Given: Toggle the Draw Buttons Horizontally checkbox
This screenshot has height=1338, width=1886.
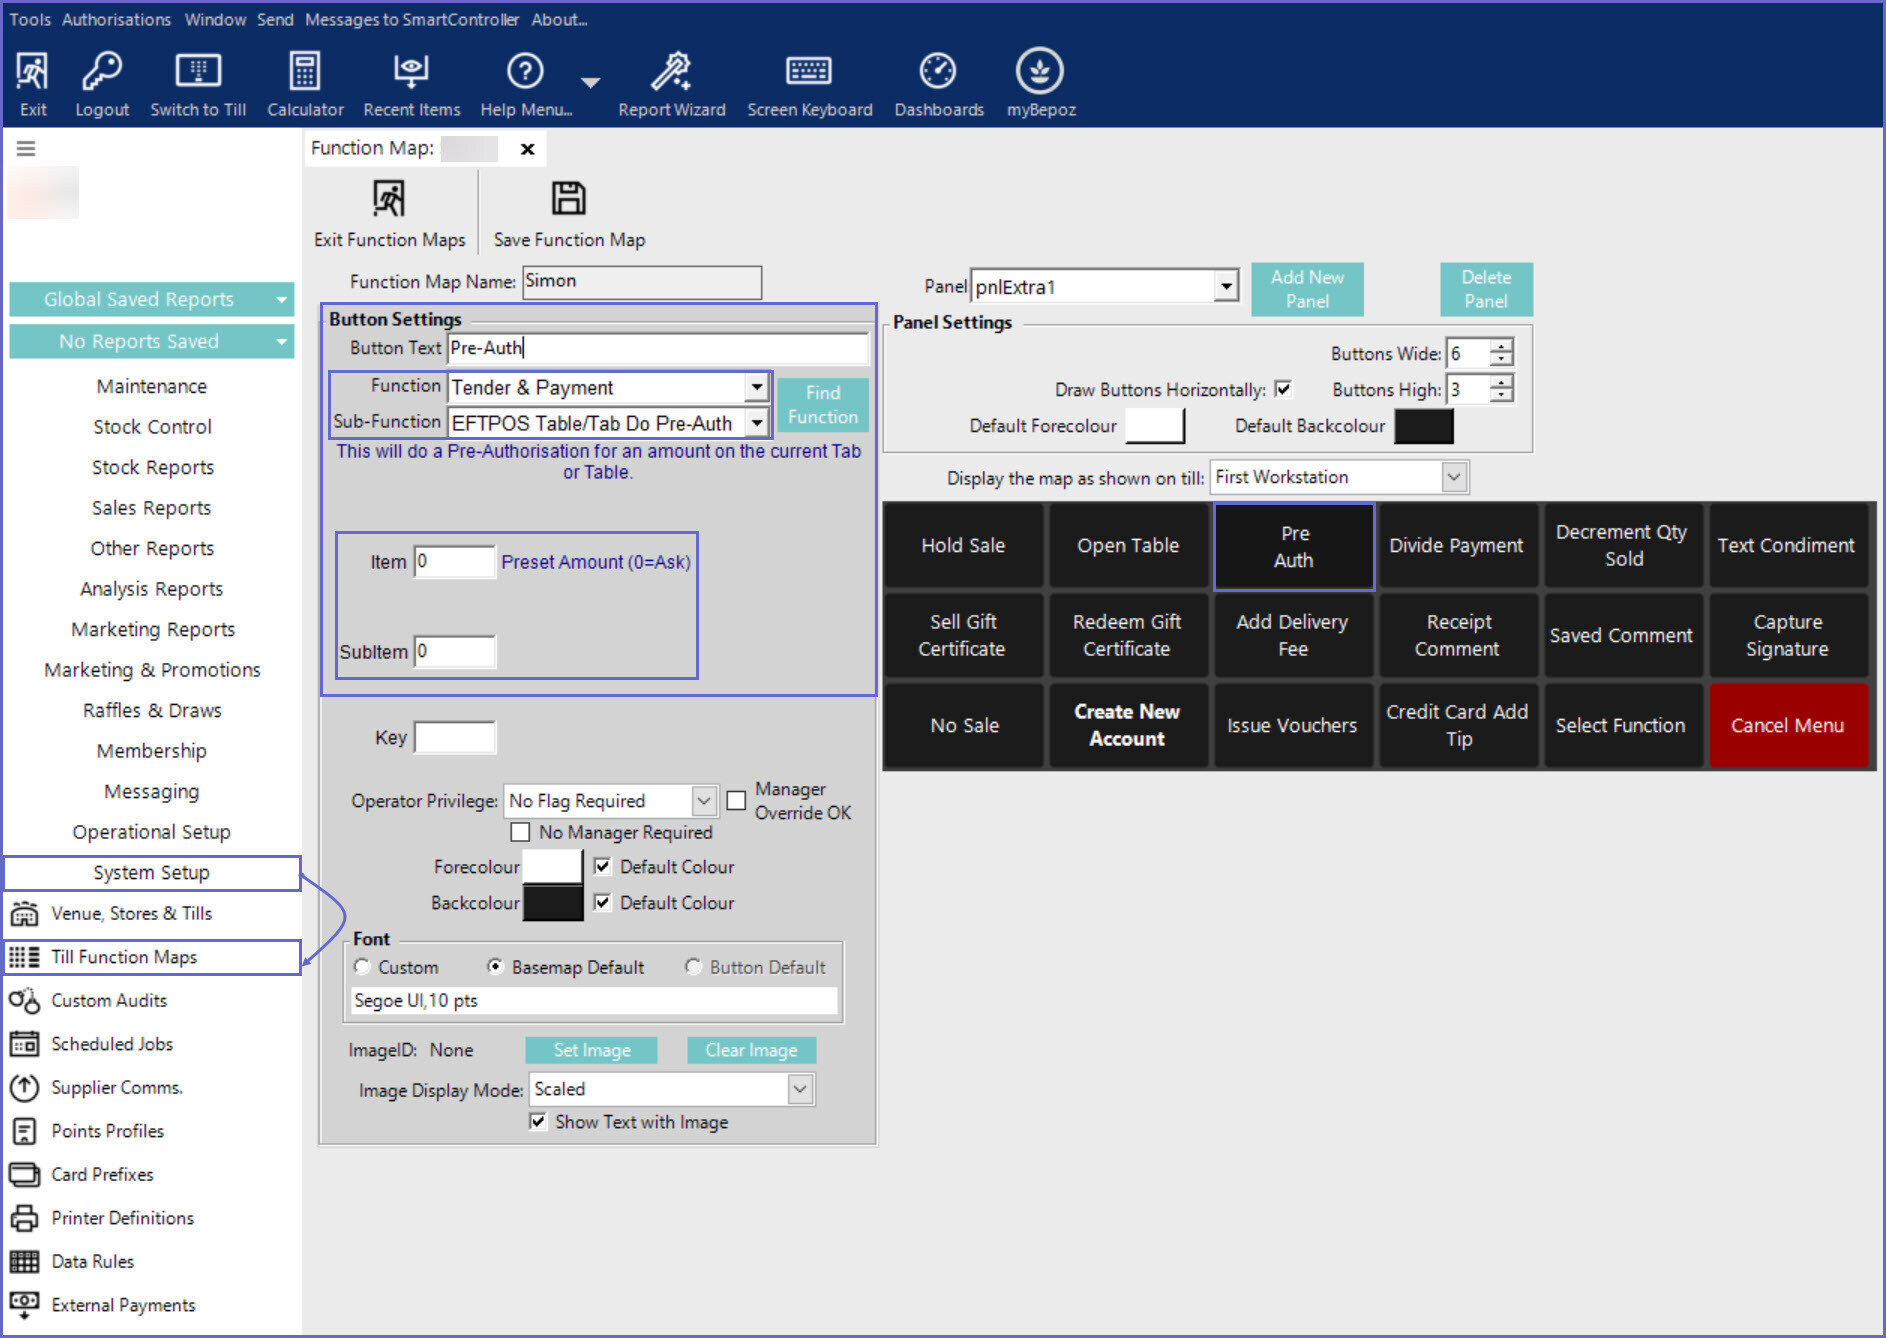Looking at the screenshot, I should tap(1283, 389).
